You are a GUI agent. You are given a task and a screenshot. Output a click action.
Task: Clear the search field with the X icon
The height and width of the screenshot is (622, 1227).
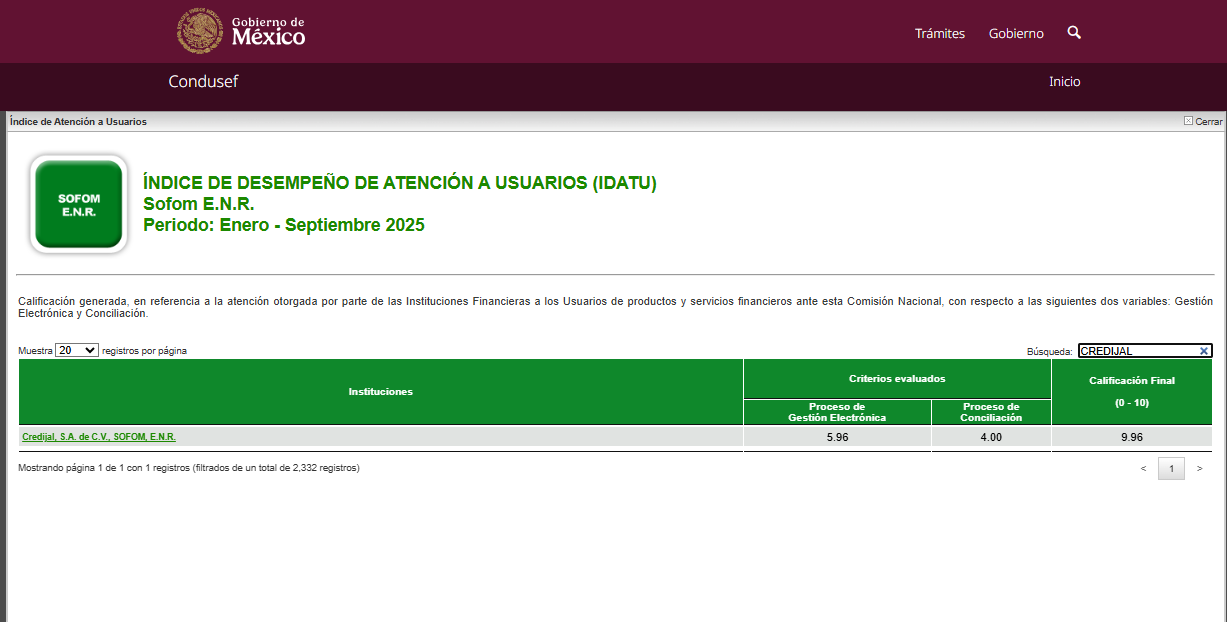pos(1204,351)
